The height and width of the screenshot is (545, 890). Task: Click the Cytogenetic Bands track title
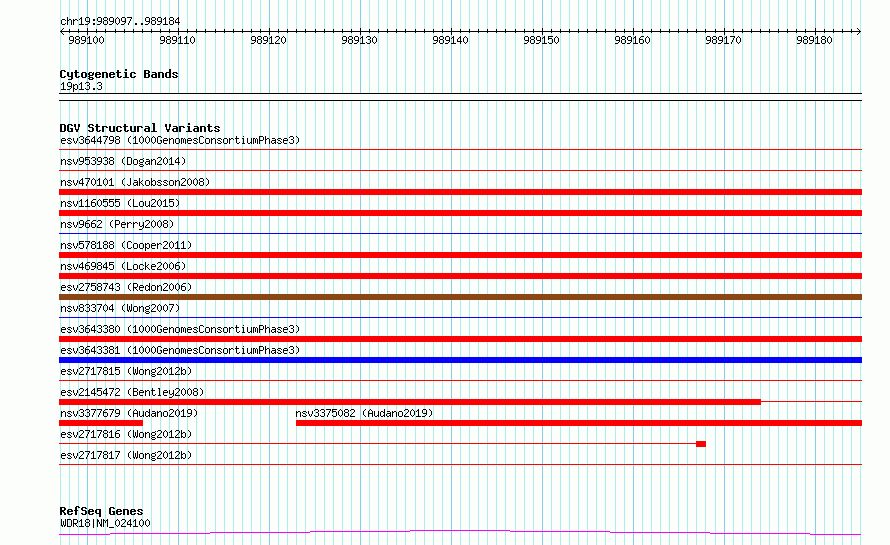pos(119,74)
